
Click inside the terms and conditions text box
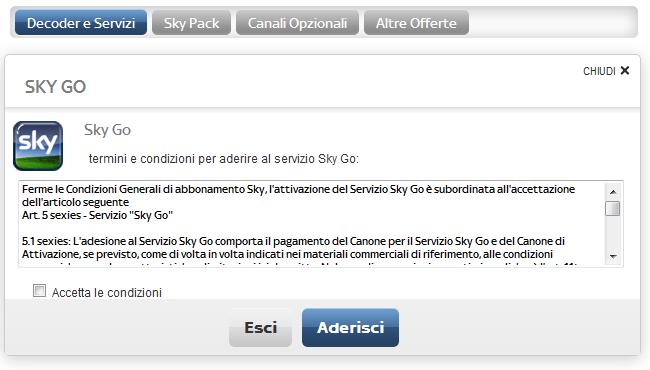point(312,224)
